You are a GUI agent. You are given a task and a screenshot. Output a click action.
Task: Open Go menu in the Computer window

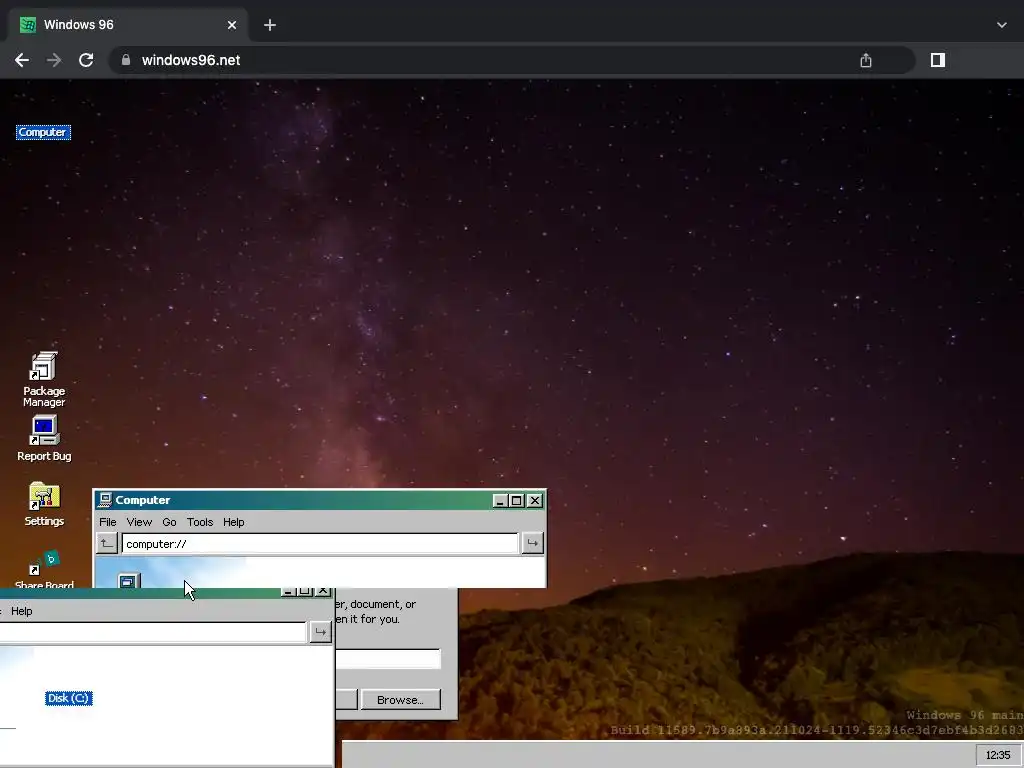coord(169,522)
